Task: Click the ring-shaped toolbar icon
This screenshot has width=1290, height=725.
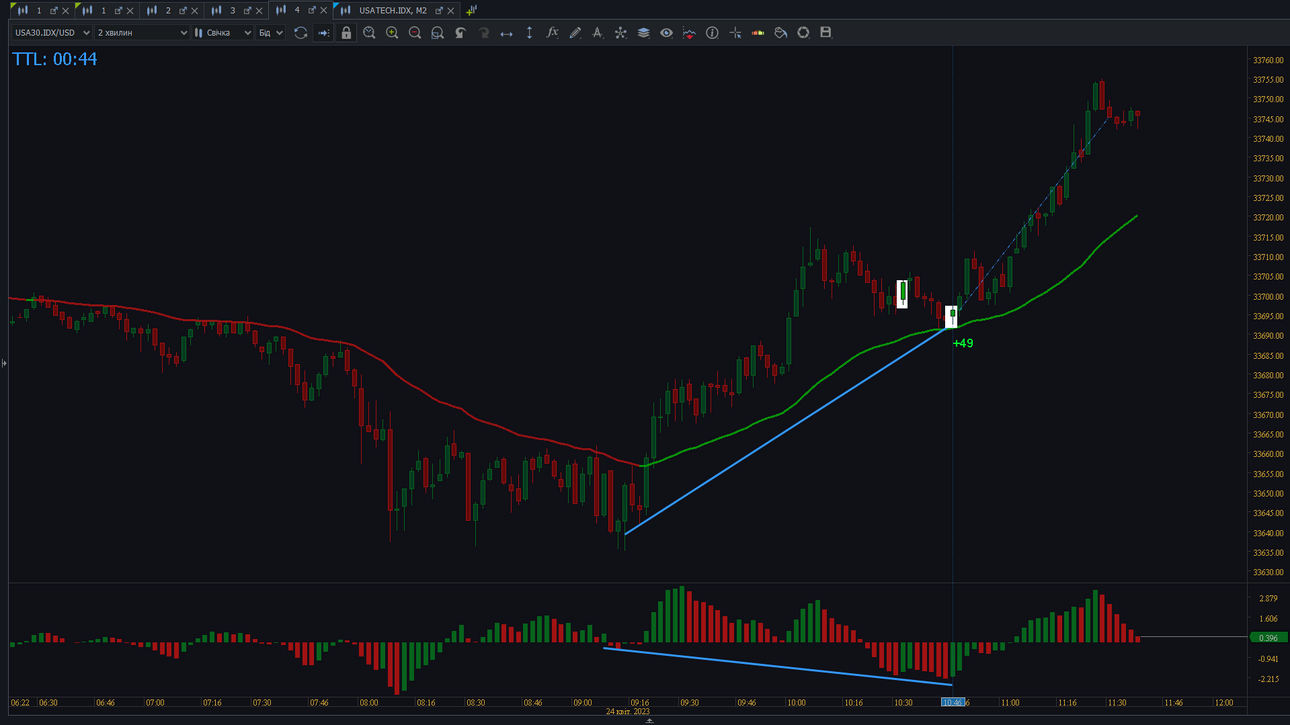Action: tap(803, 33)
